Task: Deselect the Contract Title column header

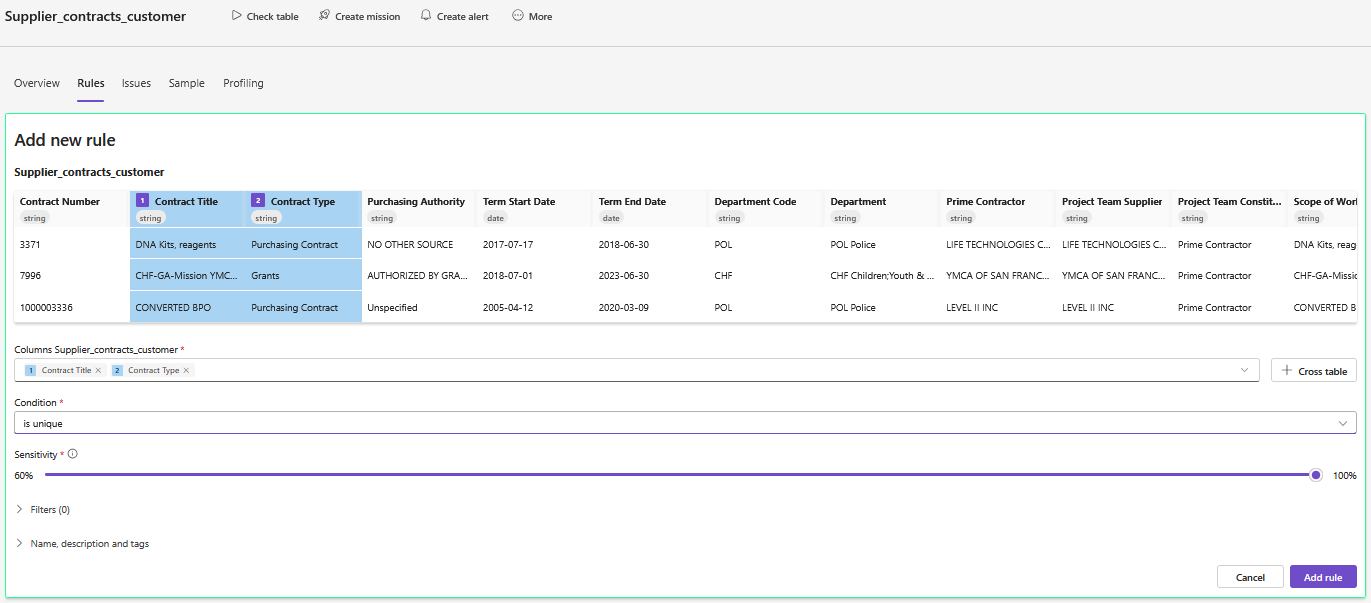Action: click(186, 201)
